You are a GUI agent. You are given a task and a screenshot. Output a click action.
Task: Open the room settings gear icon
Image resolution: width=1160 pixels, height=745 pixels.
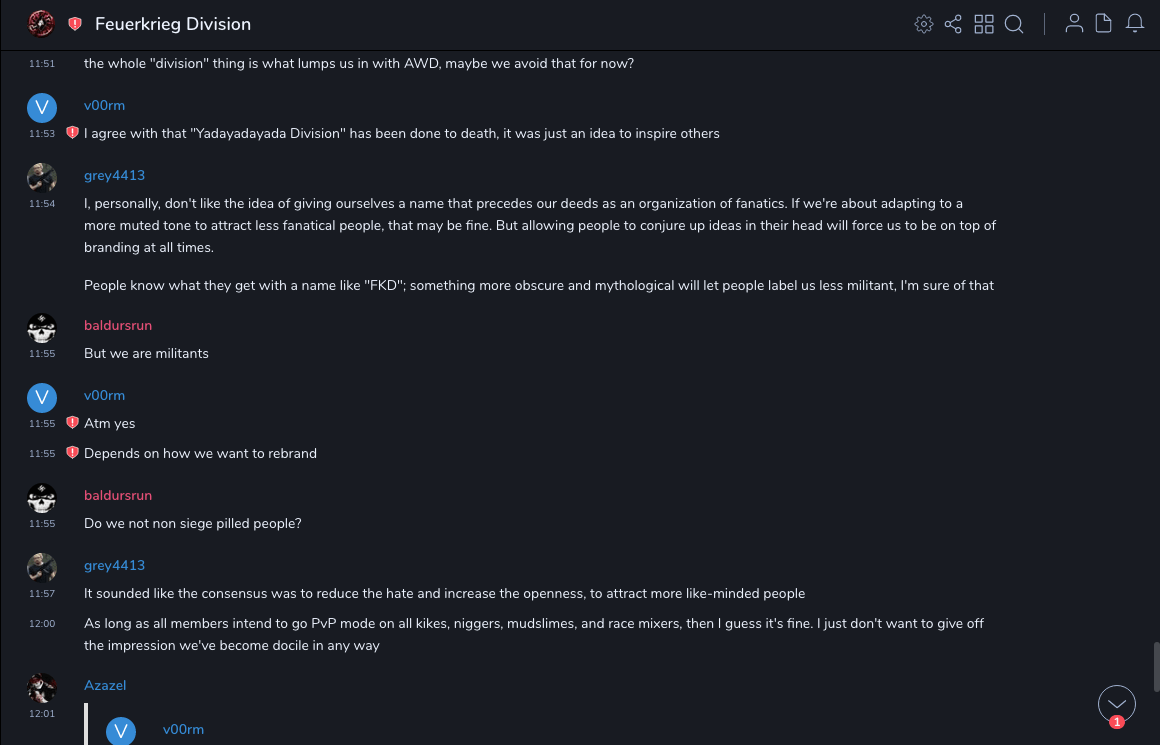click(x=923, y=24)
